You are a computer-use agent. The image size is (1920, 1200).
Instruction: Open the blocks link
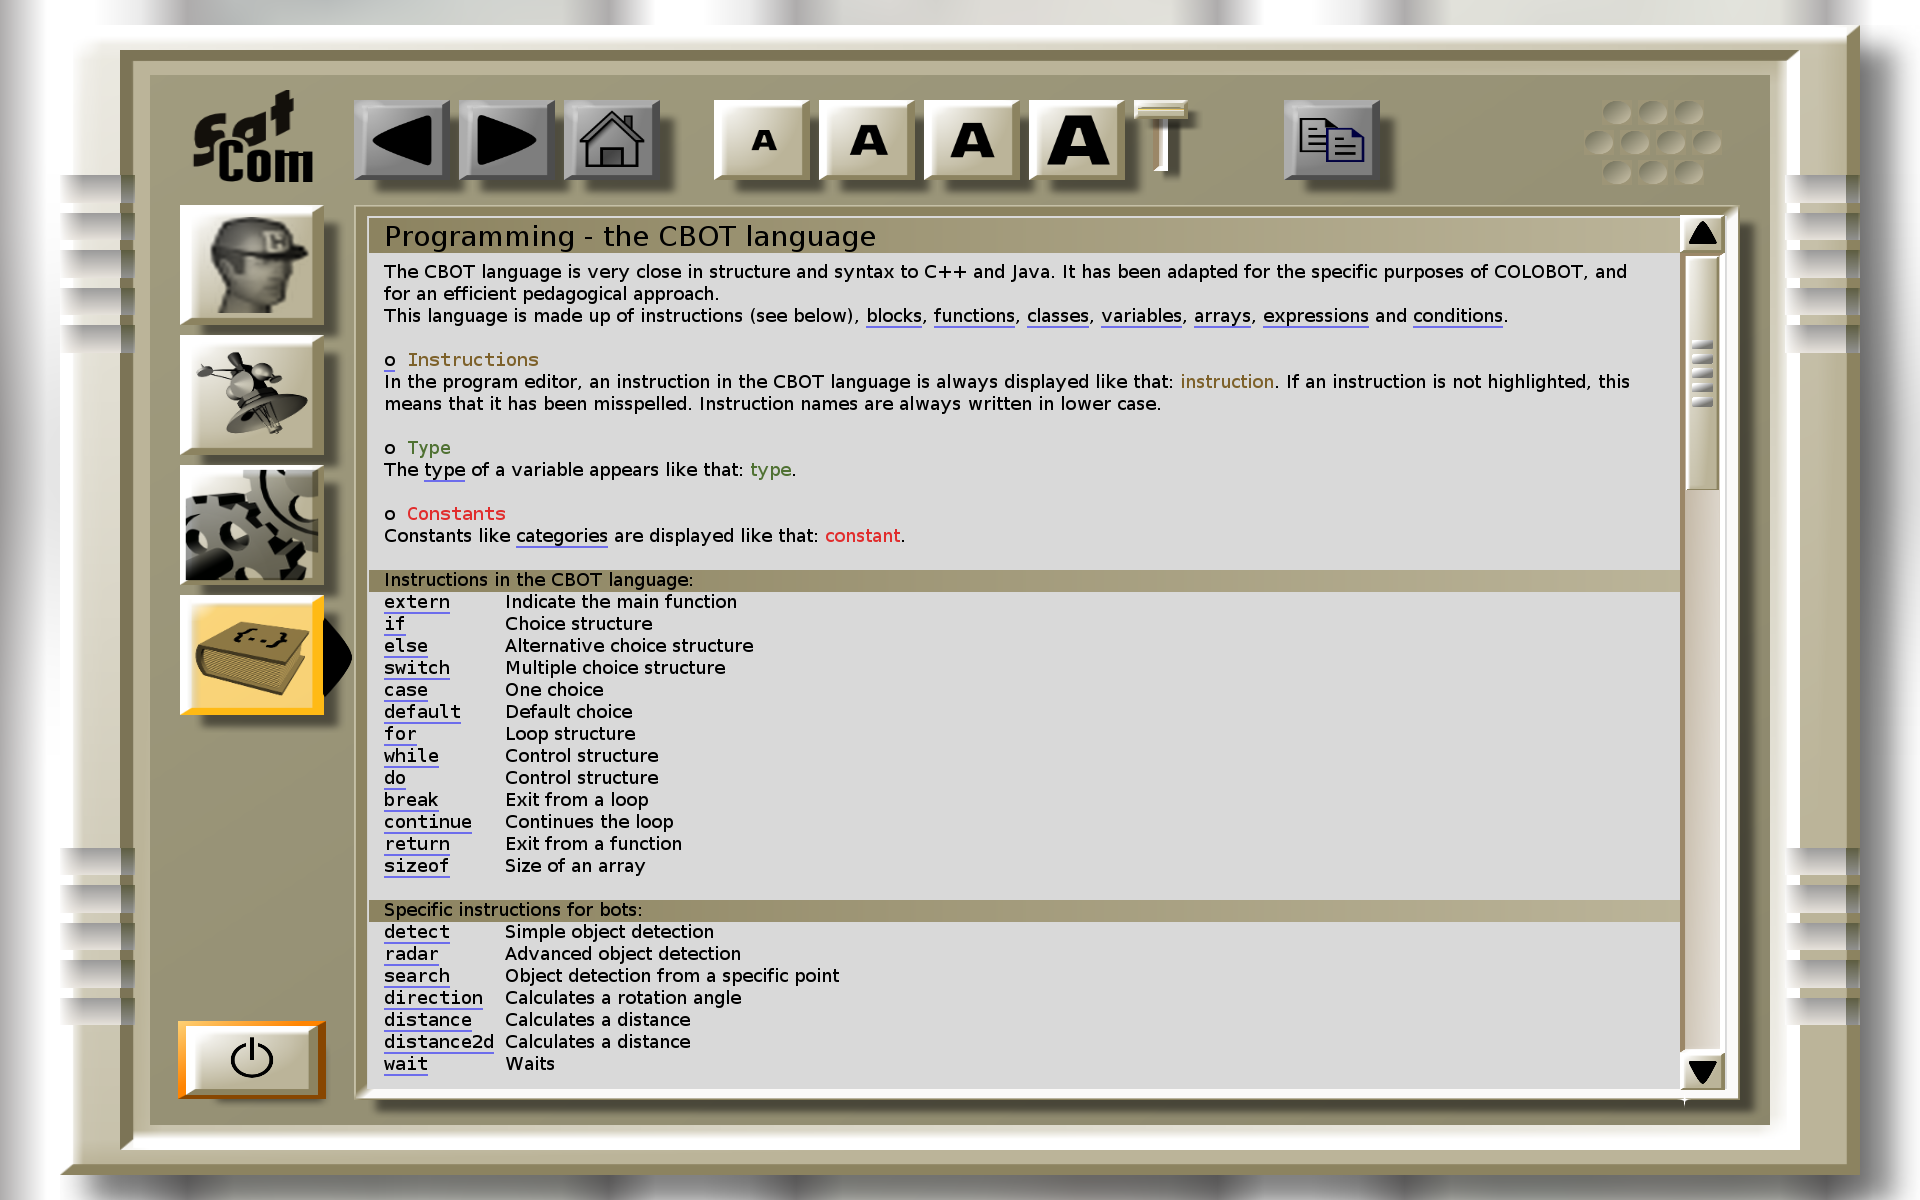click(x=894, y=316)
